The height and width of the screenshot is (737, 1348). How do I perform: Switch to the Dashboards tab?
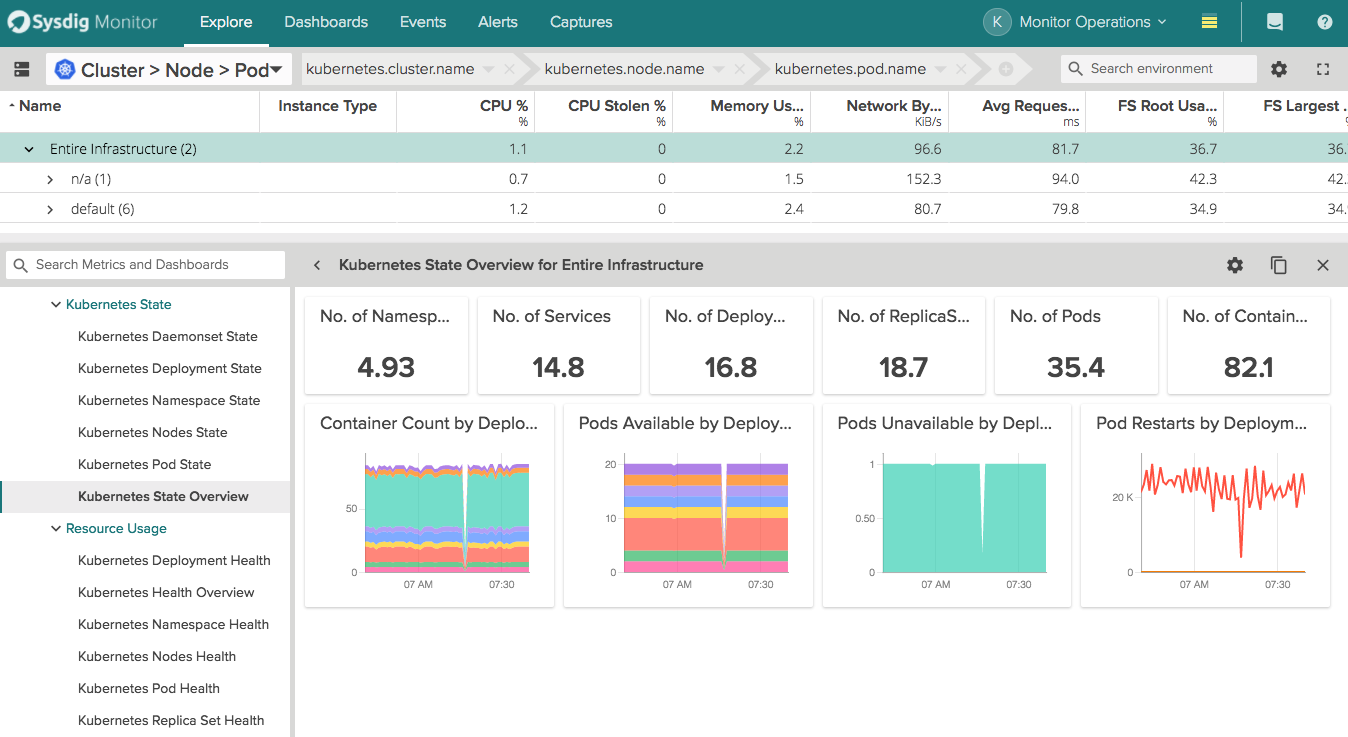point(326,21)
